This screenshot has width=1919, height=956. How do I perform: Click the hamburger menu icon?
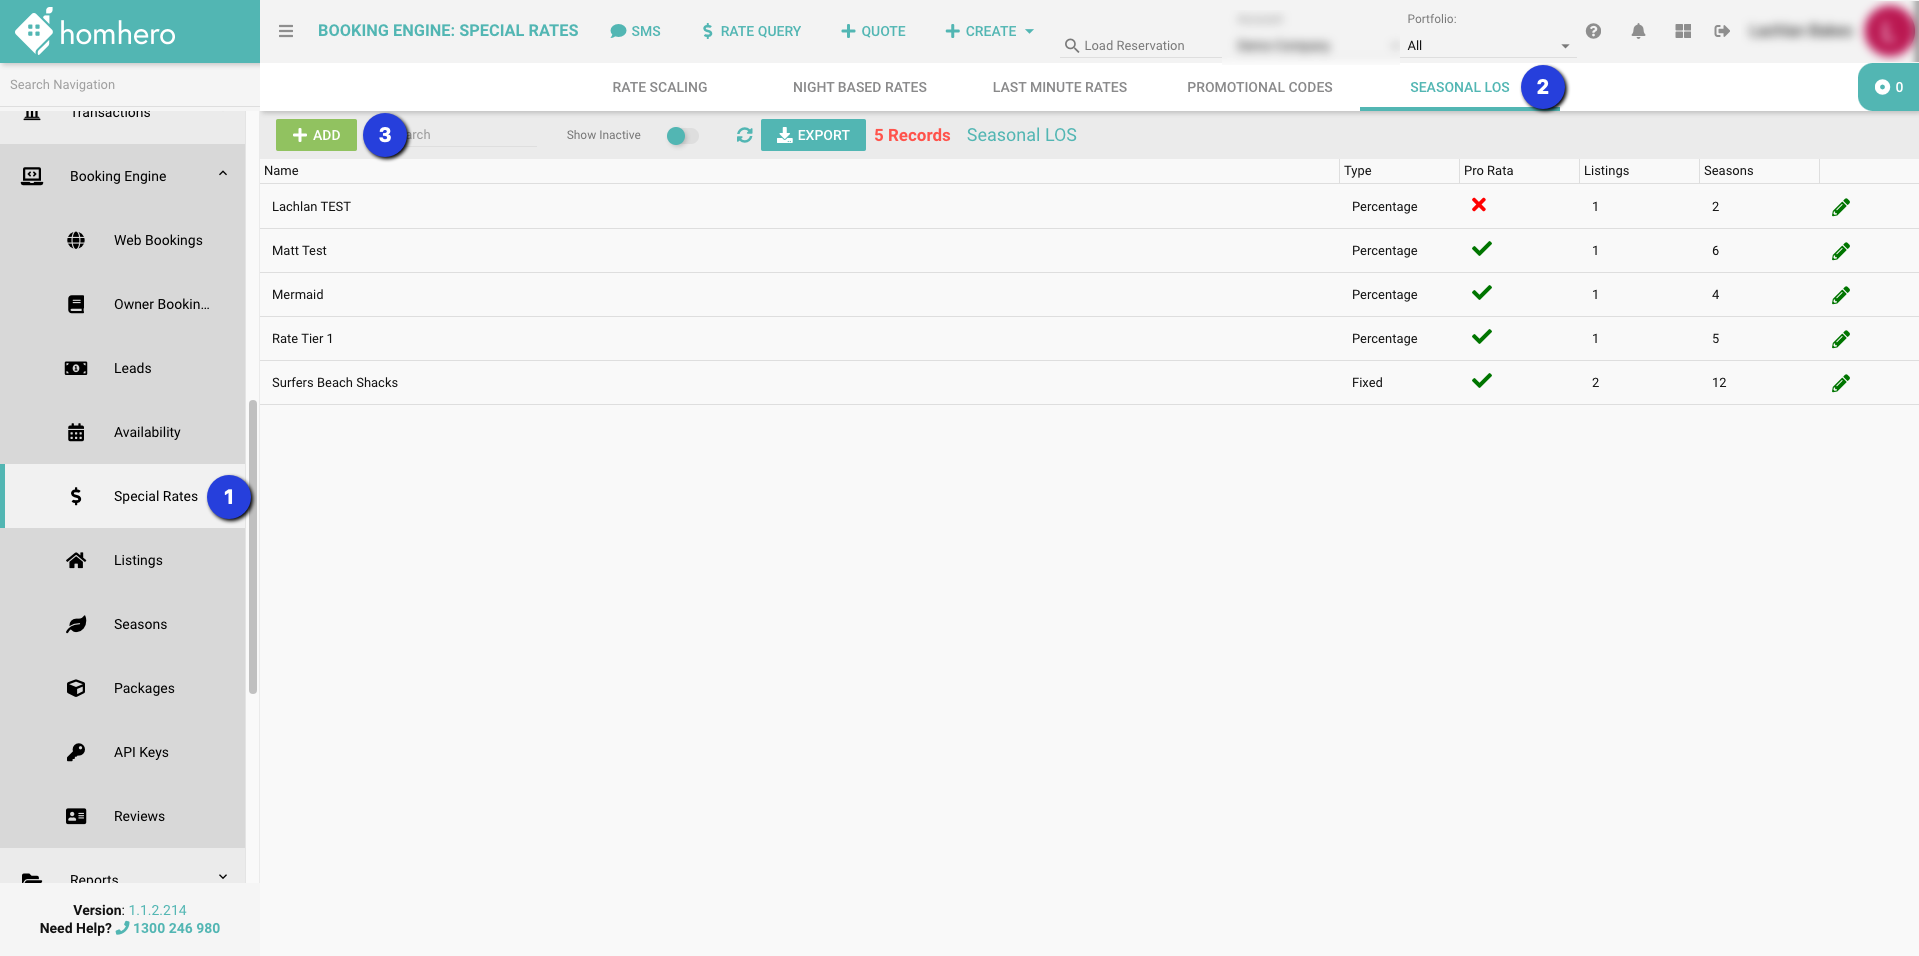coord(286,31)
